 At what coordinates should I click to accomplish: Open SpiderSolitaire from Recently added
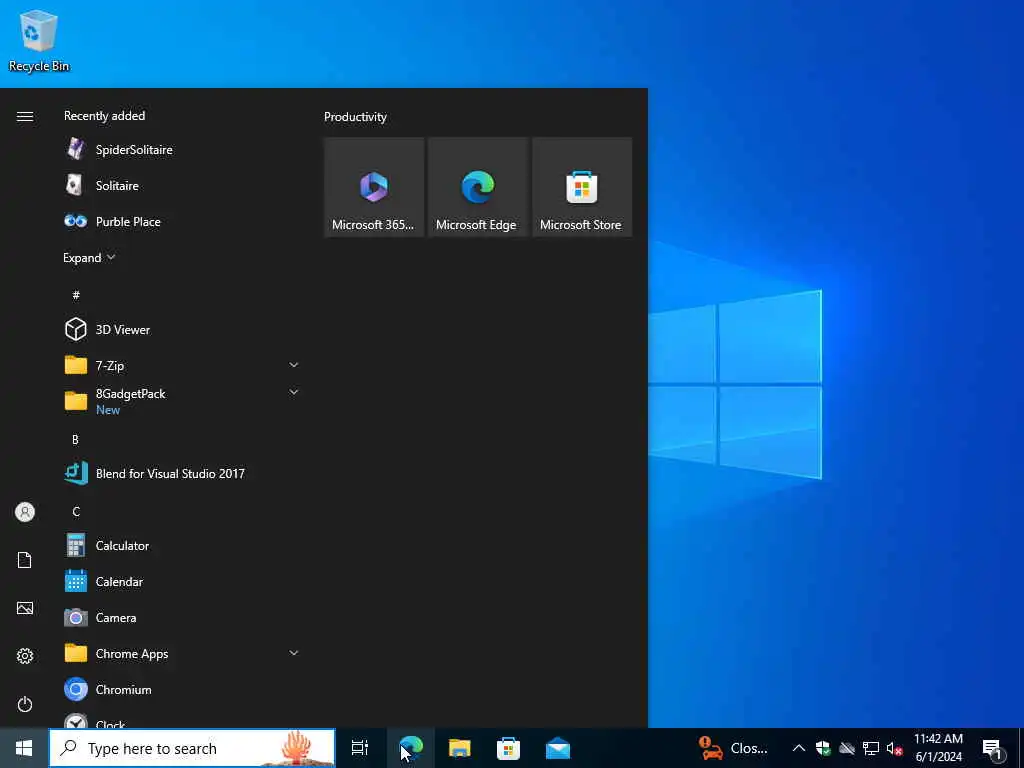[x=180, y=150]
